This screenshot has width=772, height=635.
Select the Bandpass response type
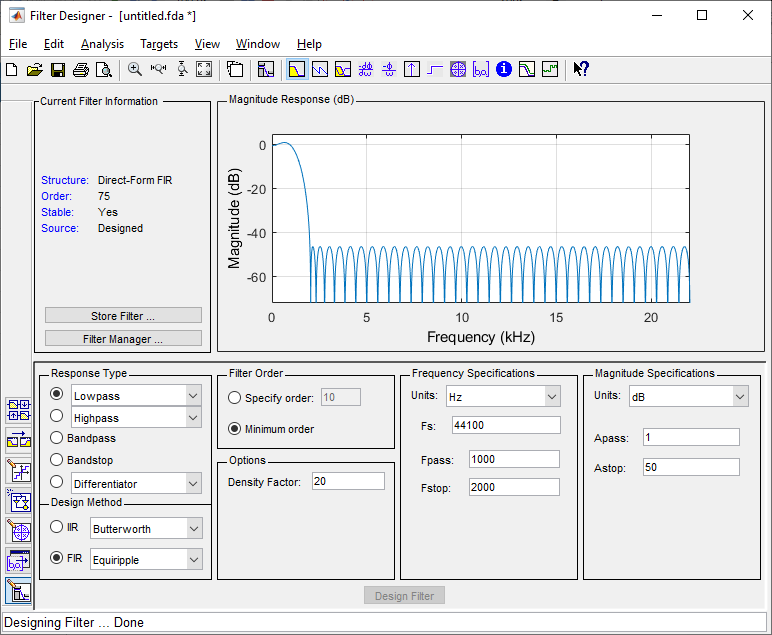tap(57, 438)
